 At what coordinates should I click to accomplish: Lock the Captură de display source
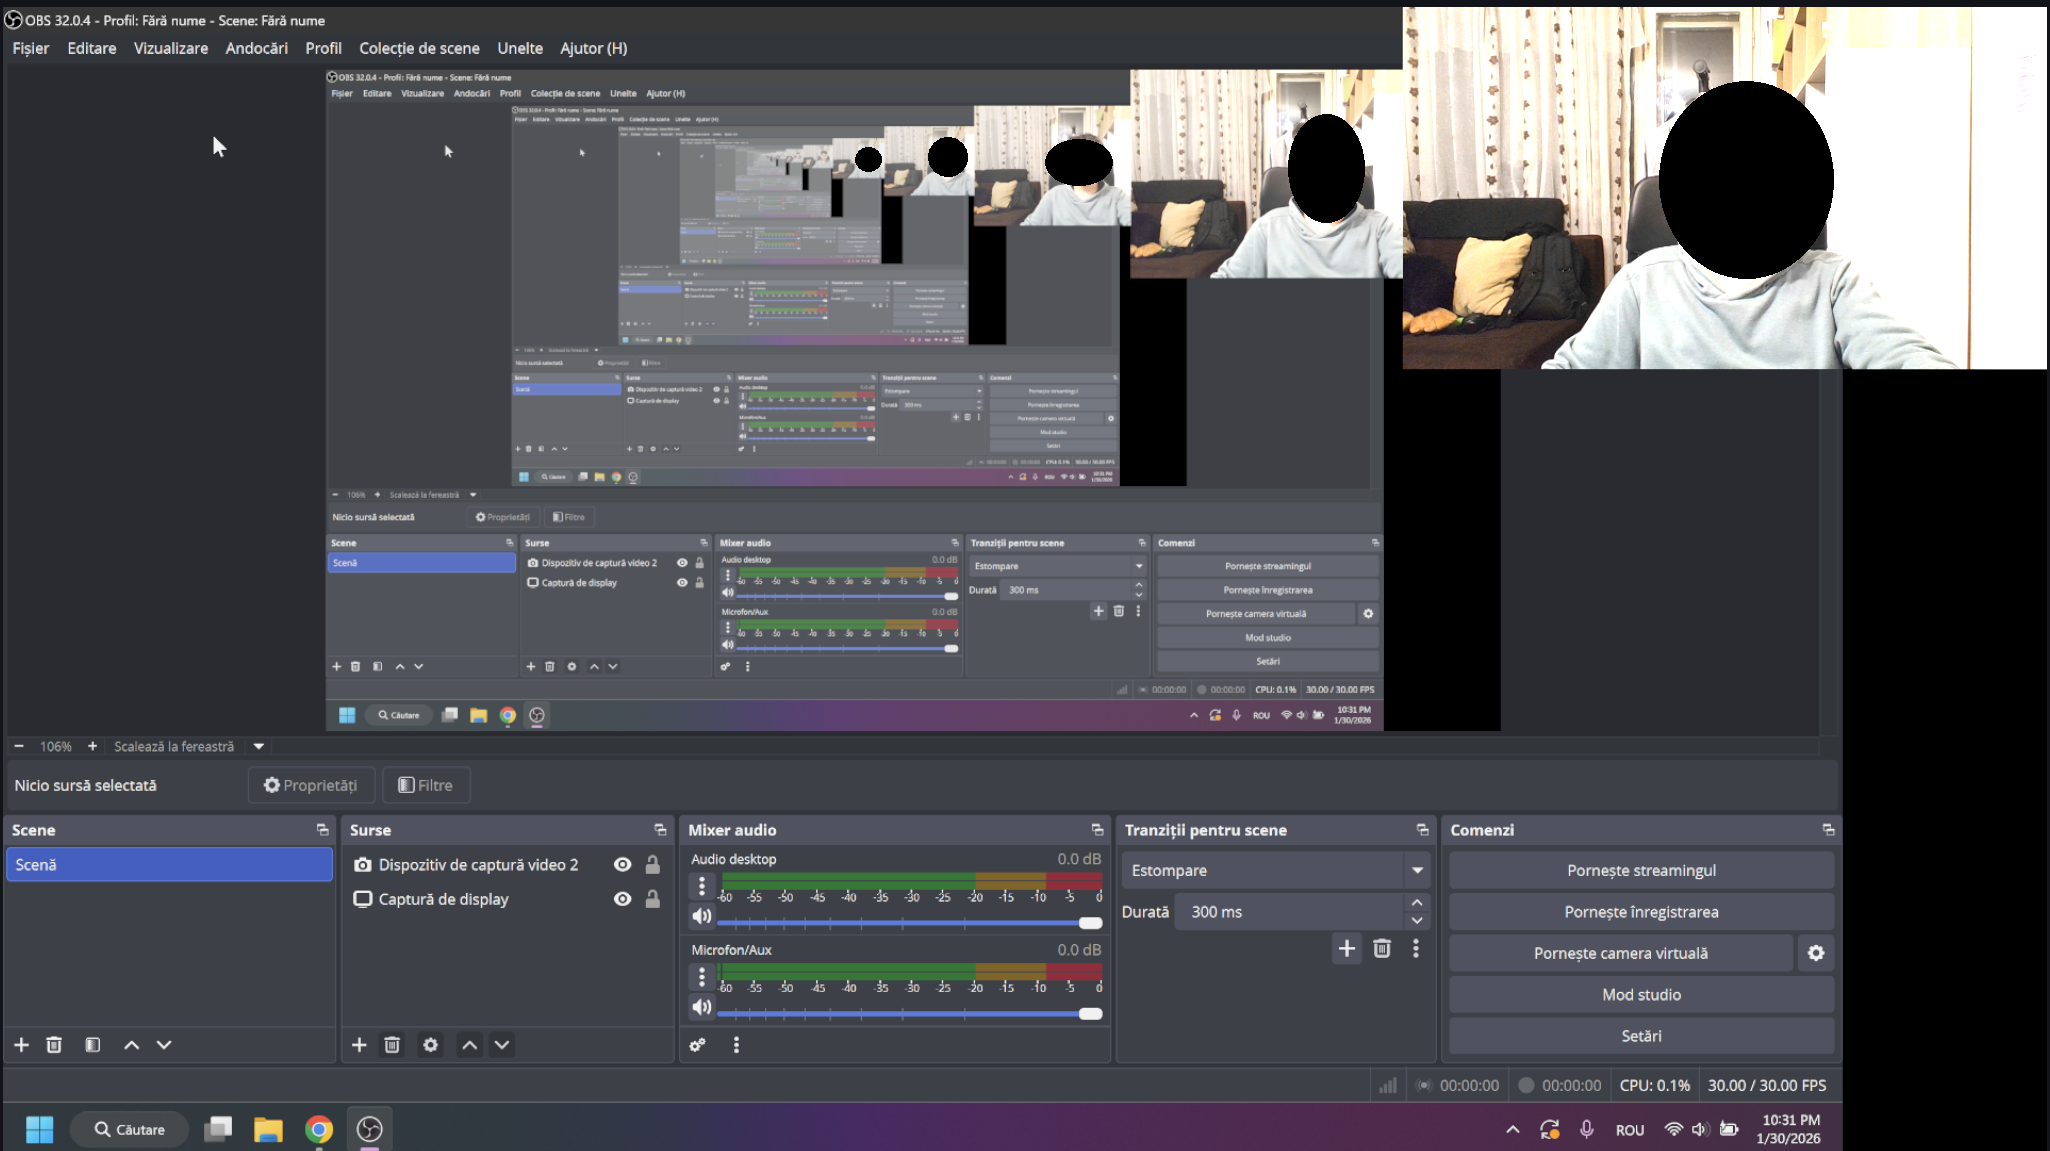[x=652, y=899]
